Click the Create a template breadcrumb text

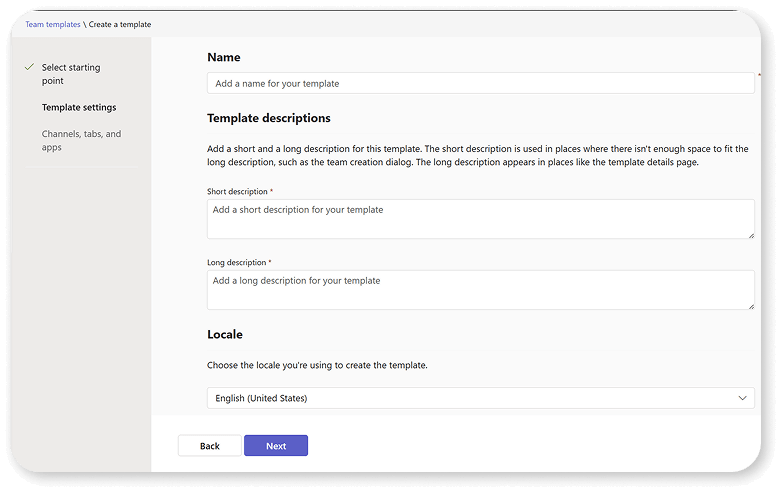coord(120,24)
